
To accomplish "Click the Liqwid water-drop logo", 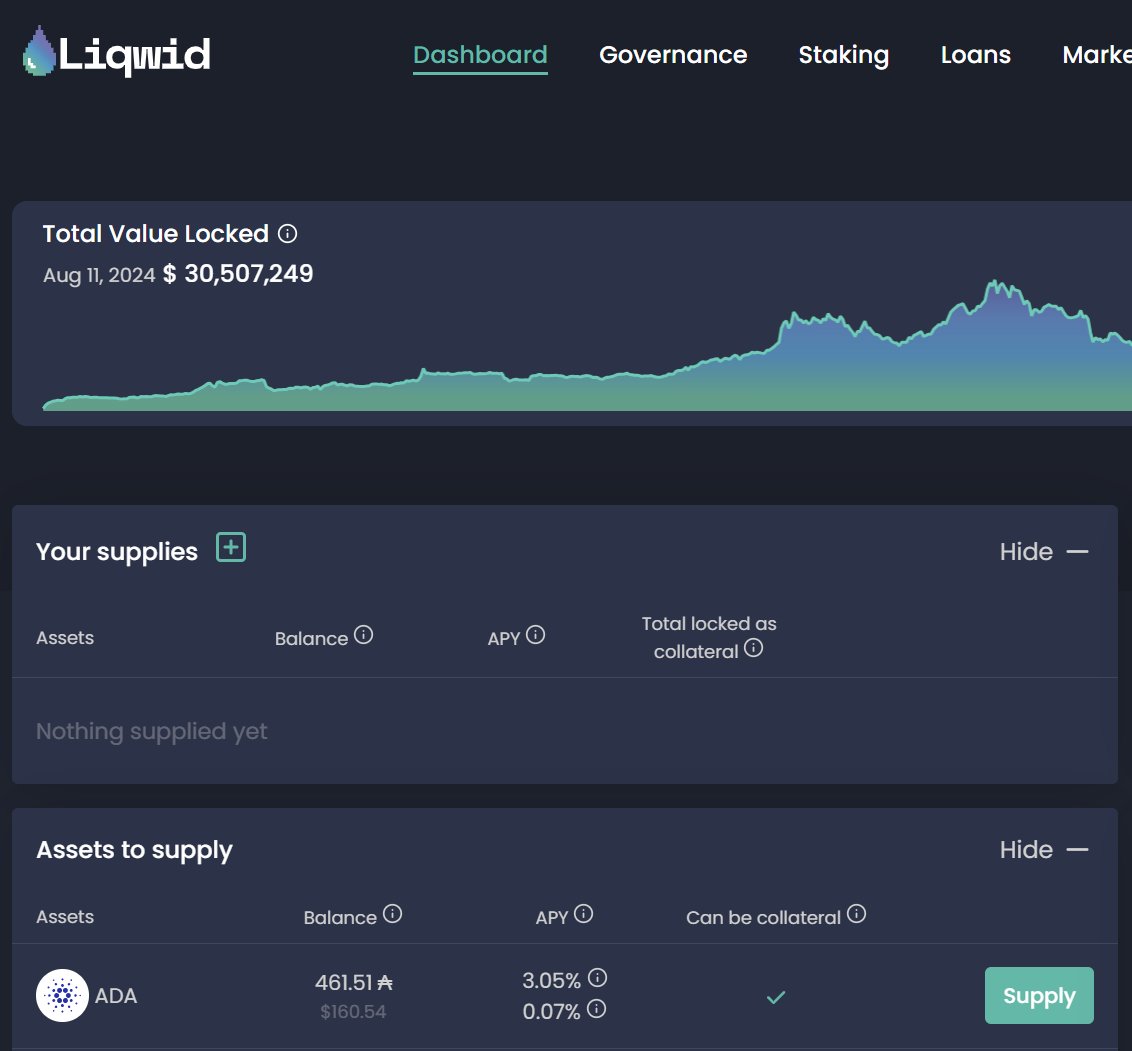I will coord(39,51).
